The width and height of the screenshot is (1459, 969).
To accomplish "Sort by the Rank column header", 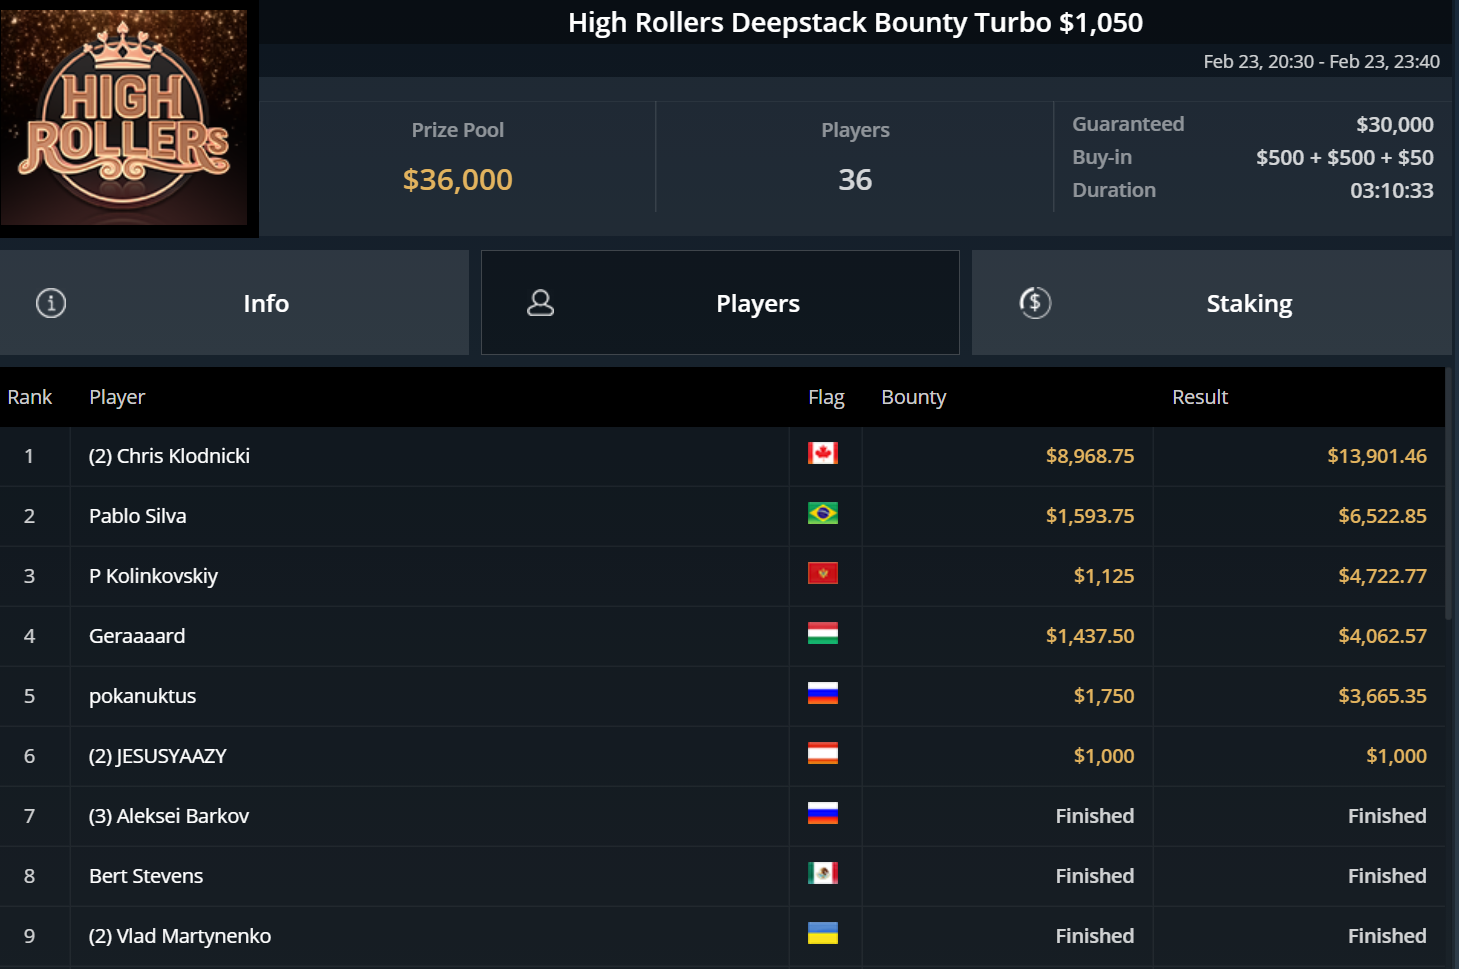I will tap(30, 397).
